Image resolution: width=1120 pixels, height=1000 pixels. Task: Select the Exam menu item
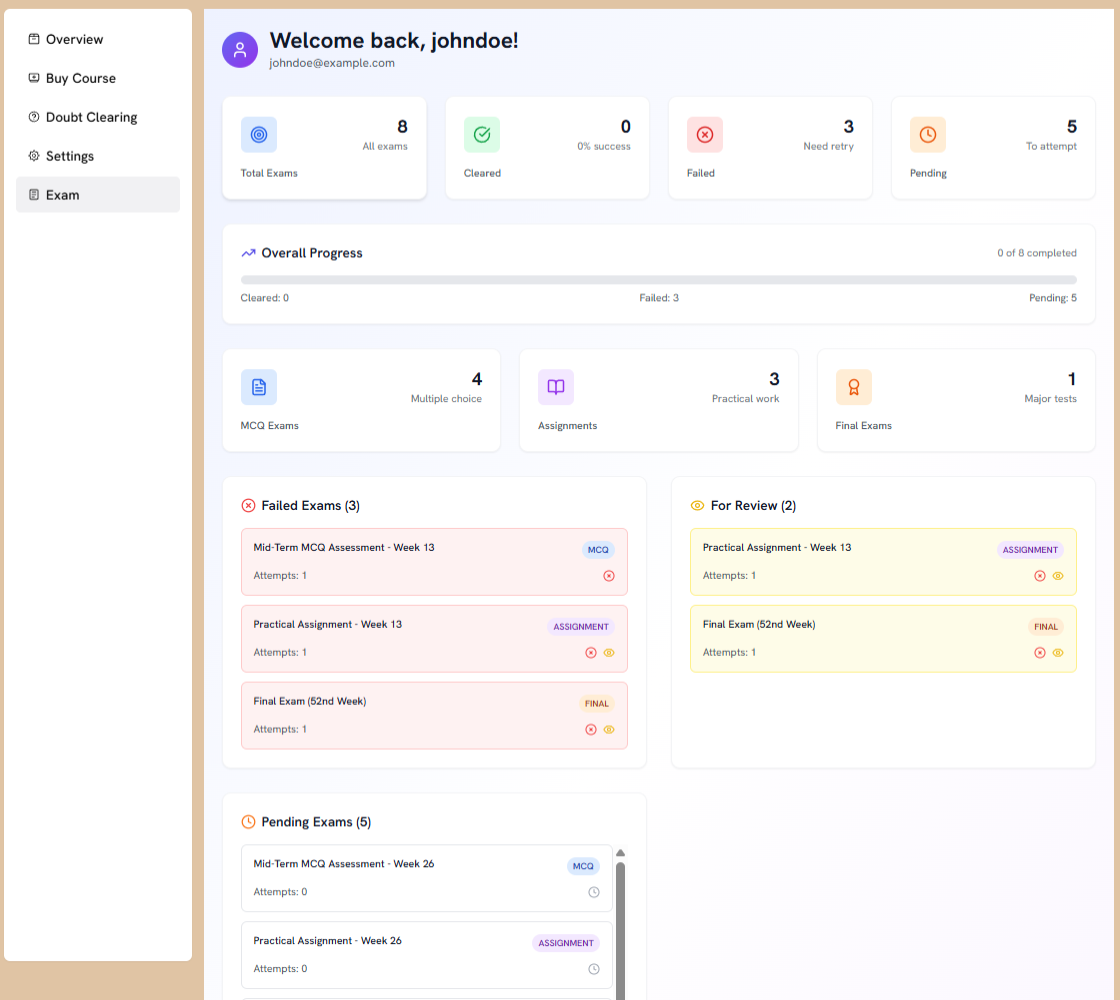(x=98, y=194)
